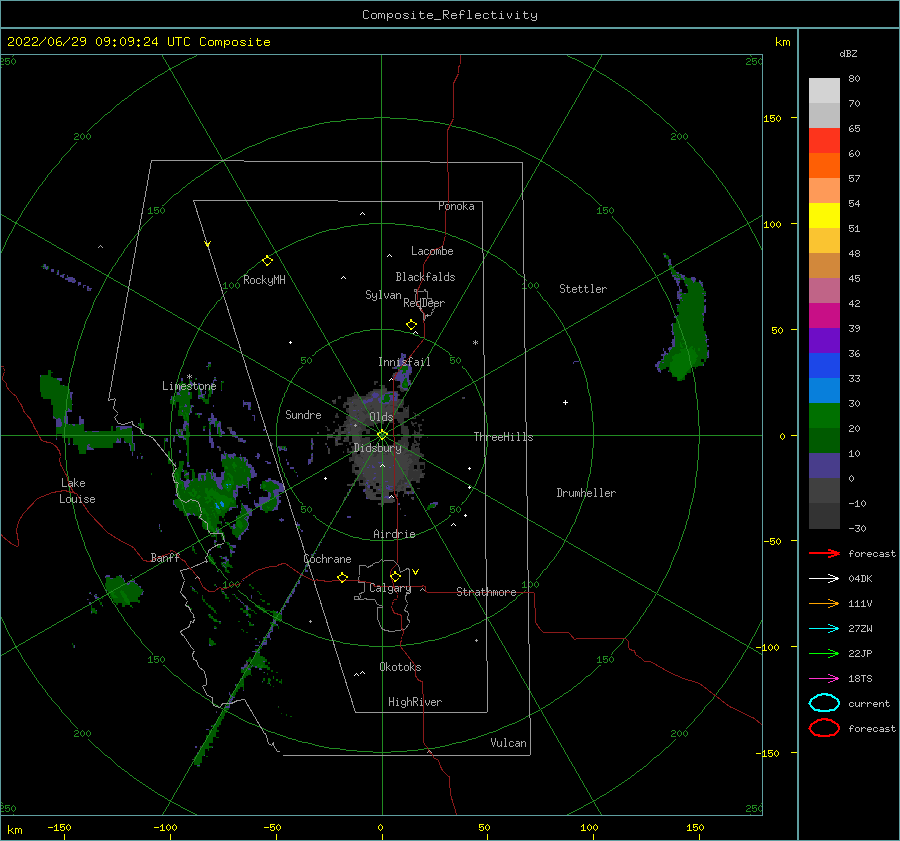Click the Limestone label
Screen dimensions: 900x841
pos(189,386)
